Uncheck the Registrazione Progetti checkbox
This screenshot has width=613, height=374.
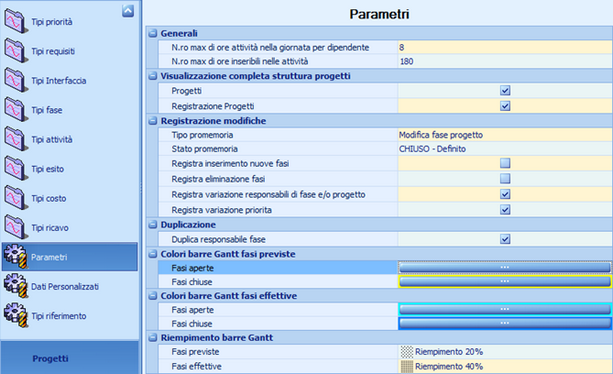(x=505, y=106)
